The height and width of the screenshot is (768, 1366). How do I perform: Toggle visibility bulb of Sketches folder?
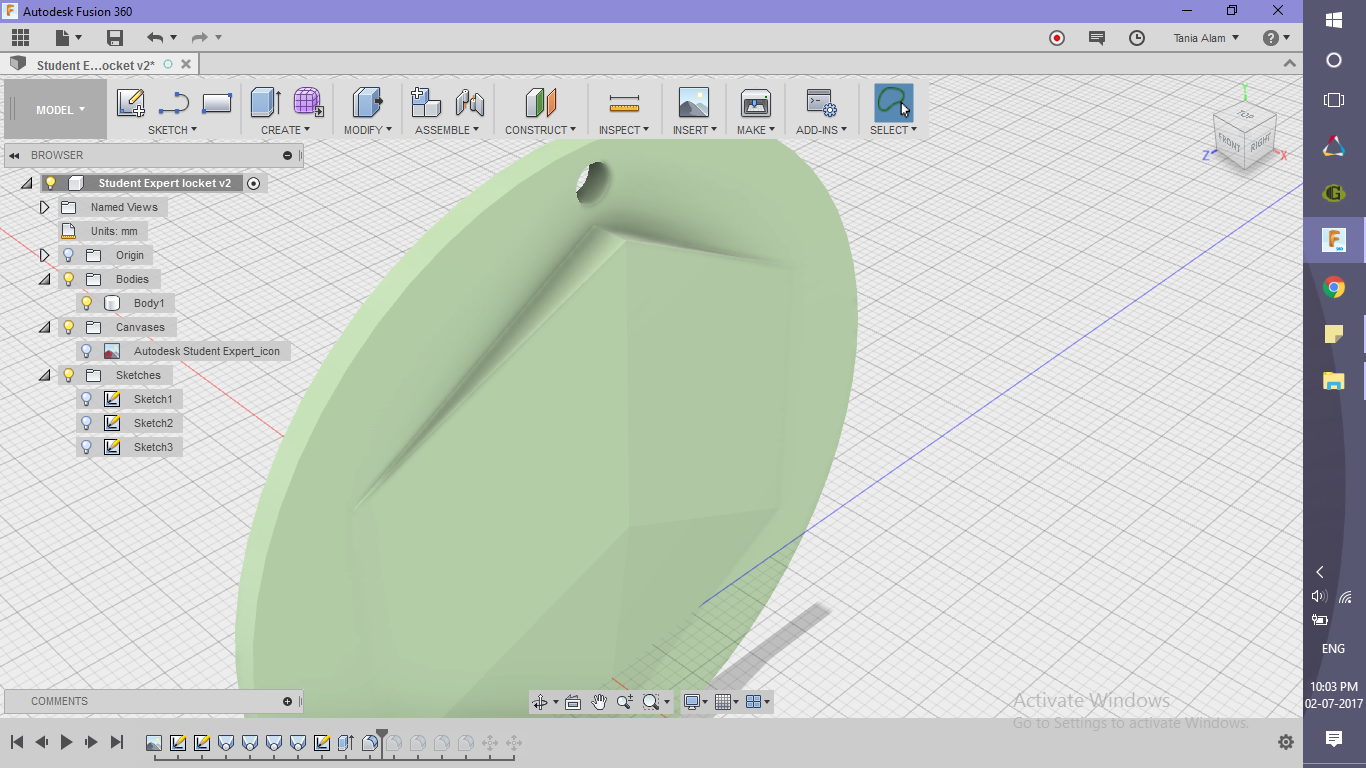tap(68, 375)
